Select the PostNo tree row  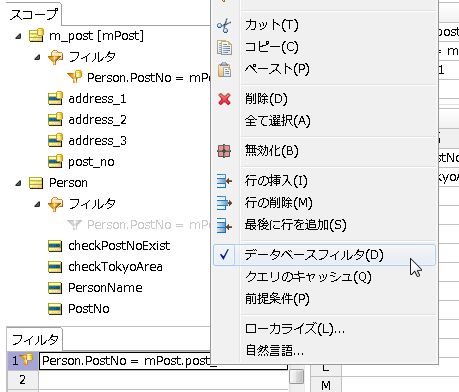(x=89, y=309)
